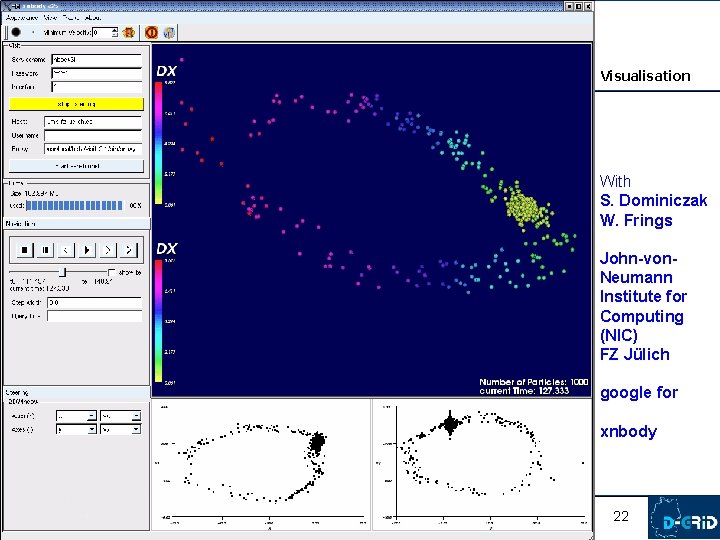Screen dimensions: 720x540
Task: Jump to the last frame with the rightmost playback button
Action: pyautogui.click(x=128, y=250)
